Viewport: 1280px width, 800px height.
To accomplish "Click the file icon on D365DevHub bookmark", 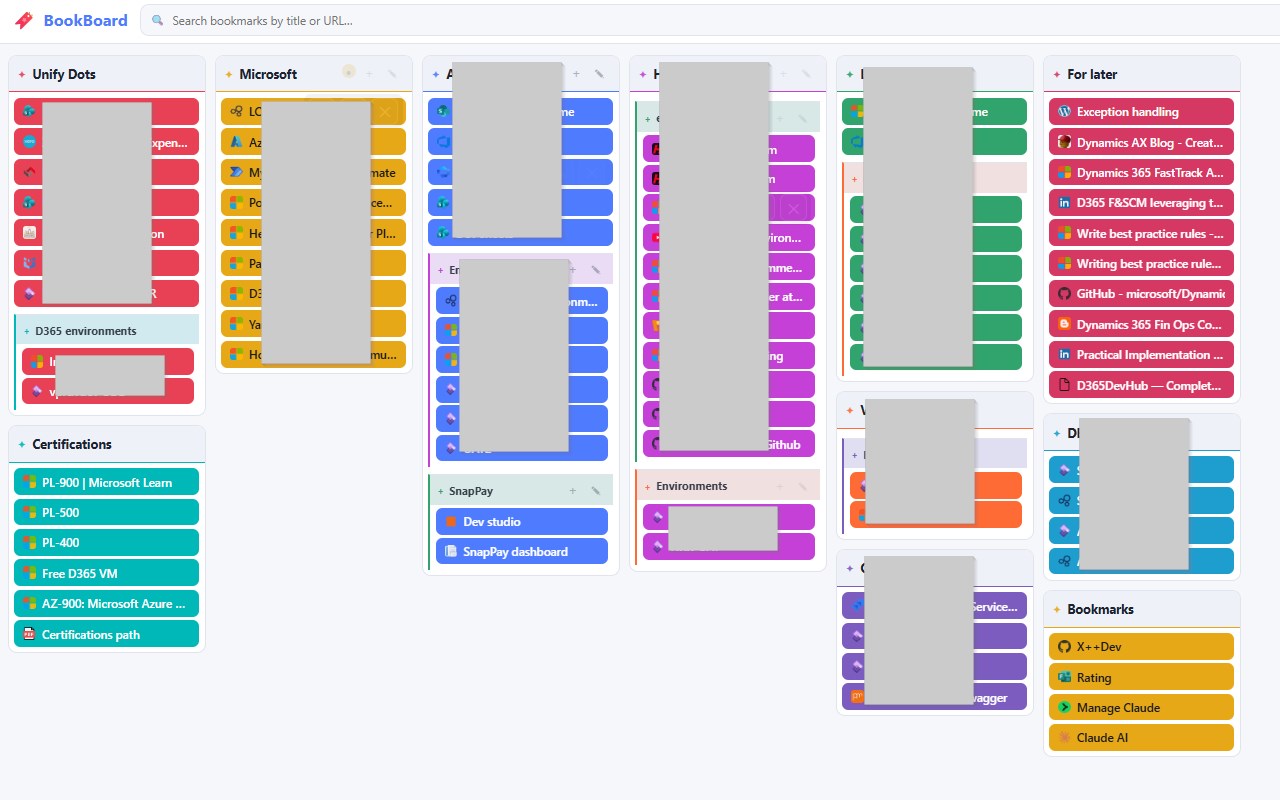I will [1064, 385].
